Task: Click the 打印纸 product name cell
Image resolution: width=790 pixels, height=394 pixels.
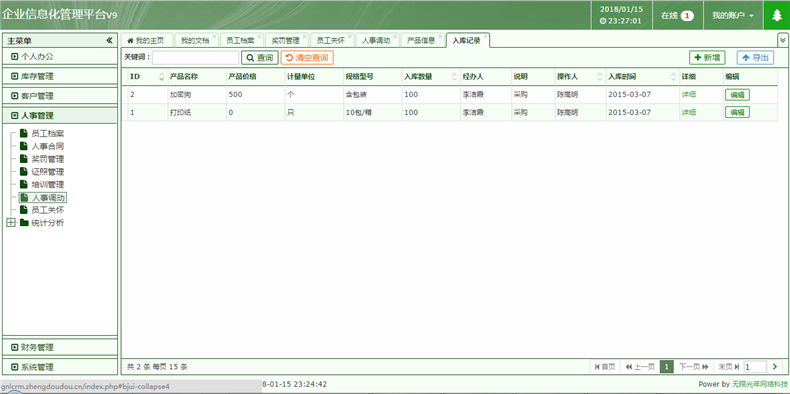Action: click(x=196, y=112)
